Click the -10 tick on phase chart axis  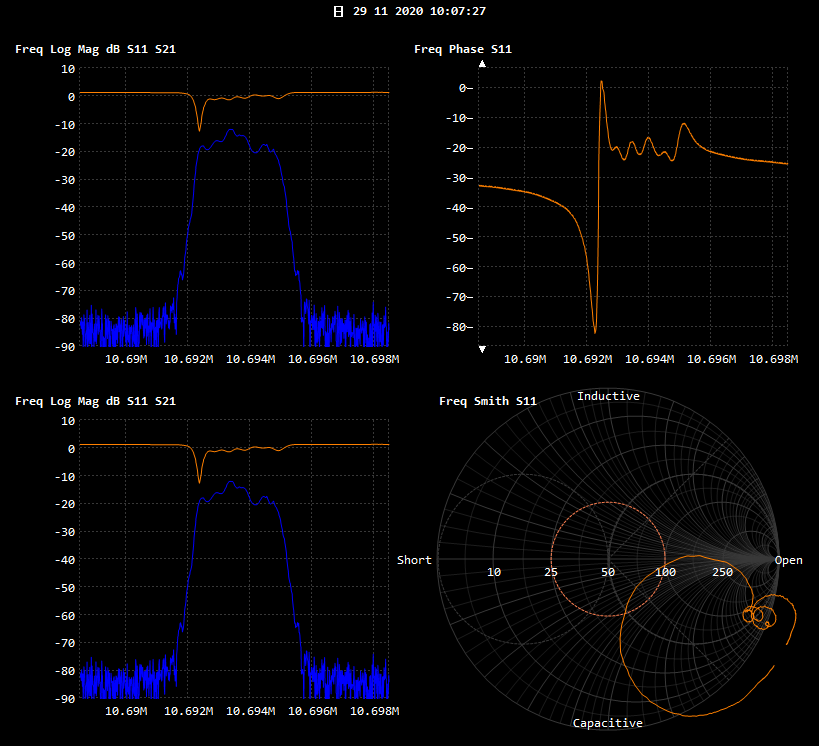(x=459, y=118)
